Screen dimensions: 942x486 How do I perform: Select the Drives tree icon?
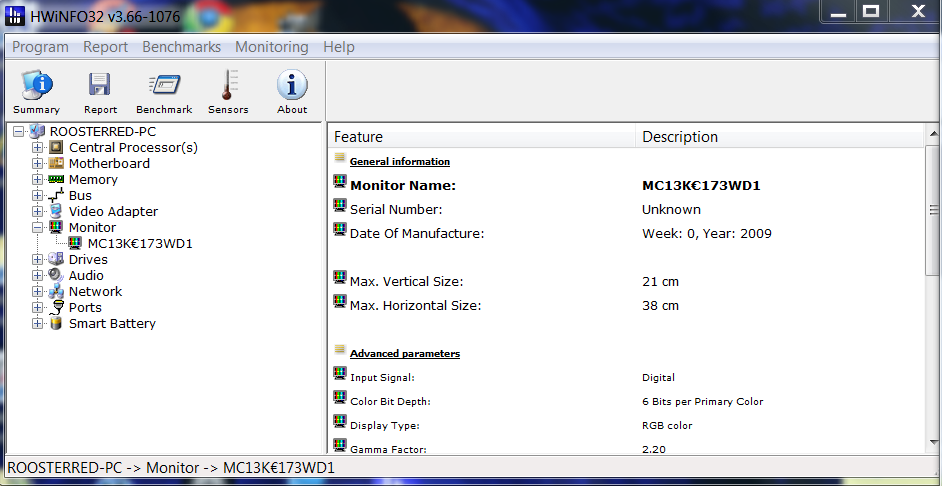click(56, 260)
